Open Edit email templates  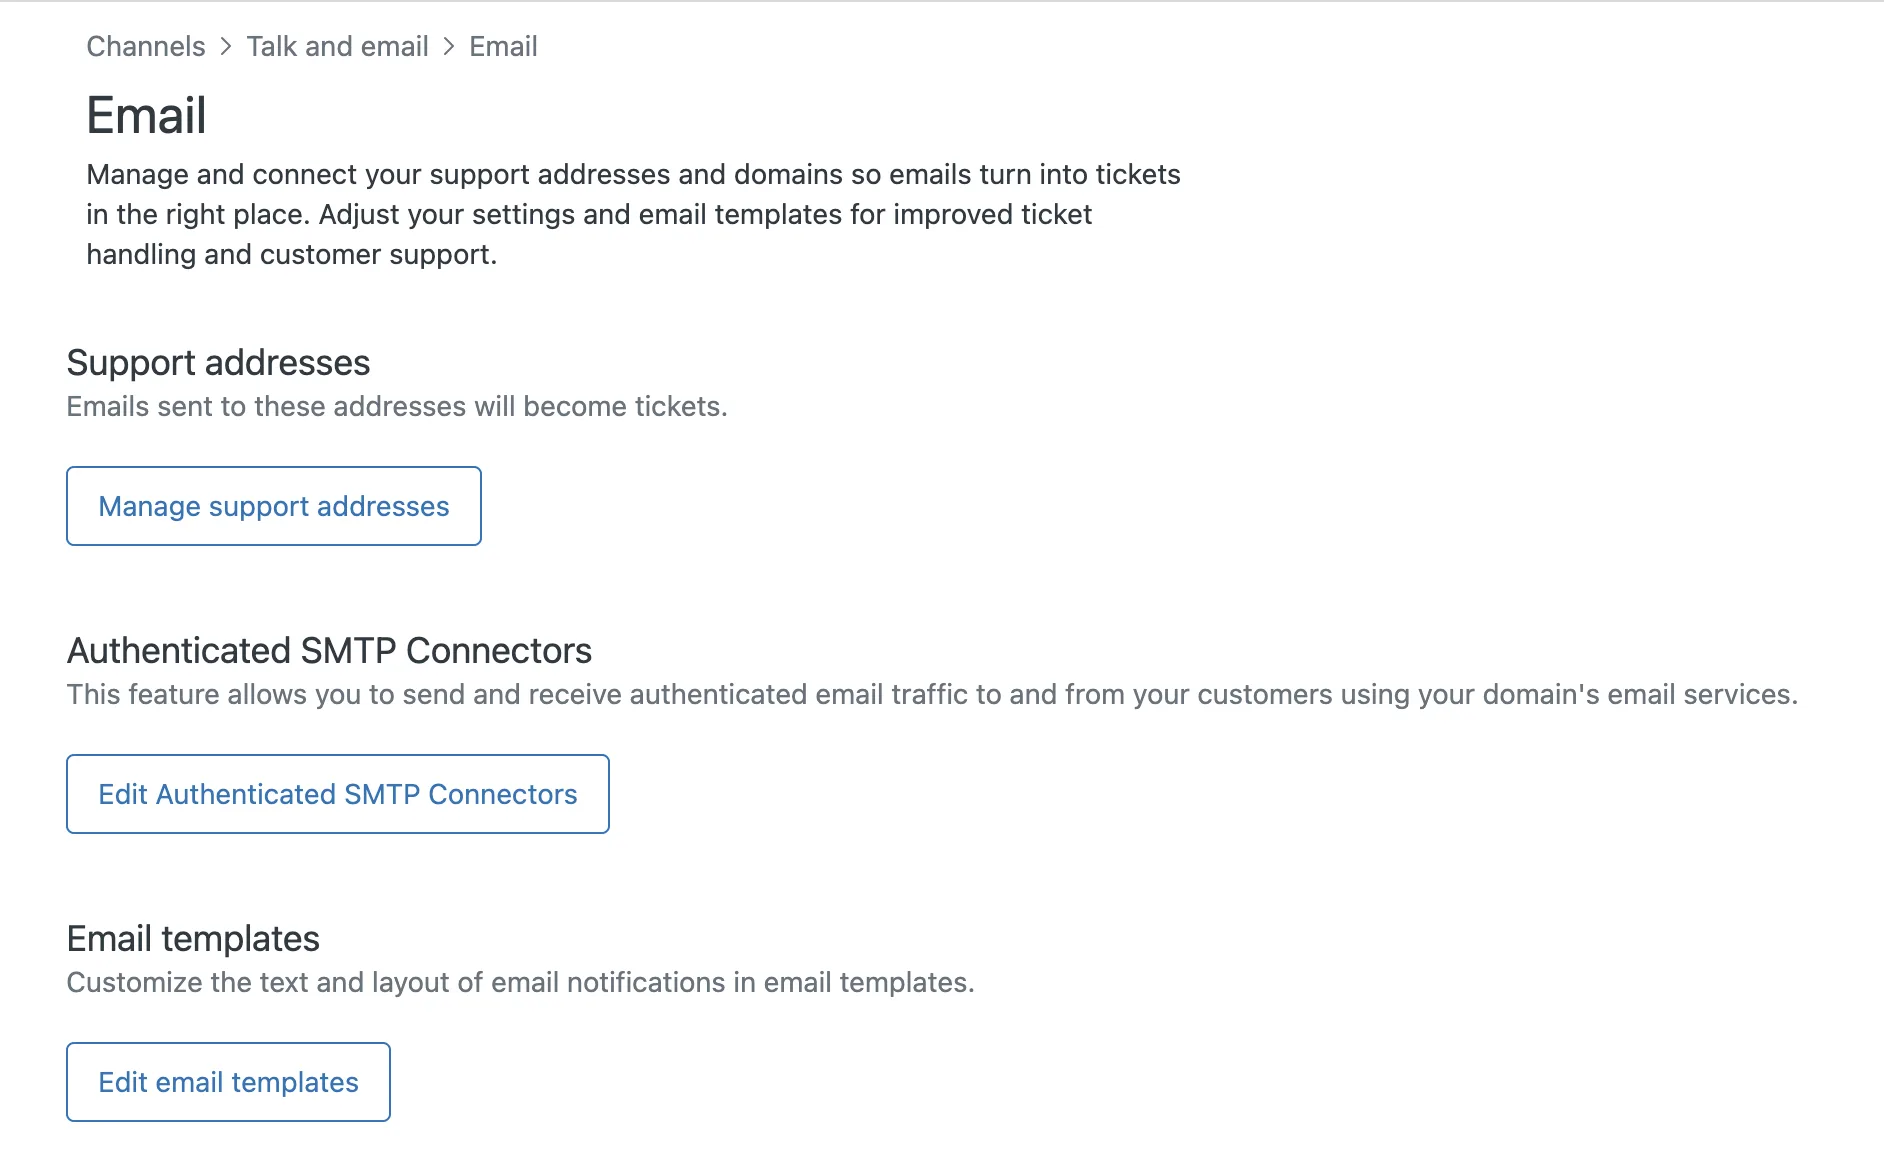228,1082
